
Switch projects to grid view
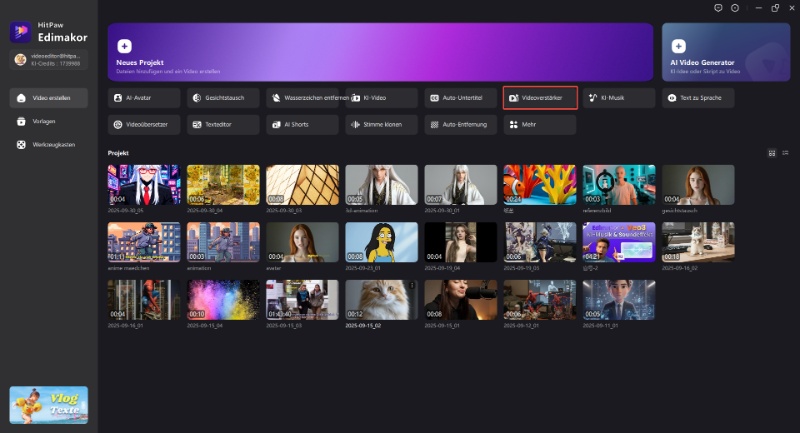(772, 153)
